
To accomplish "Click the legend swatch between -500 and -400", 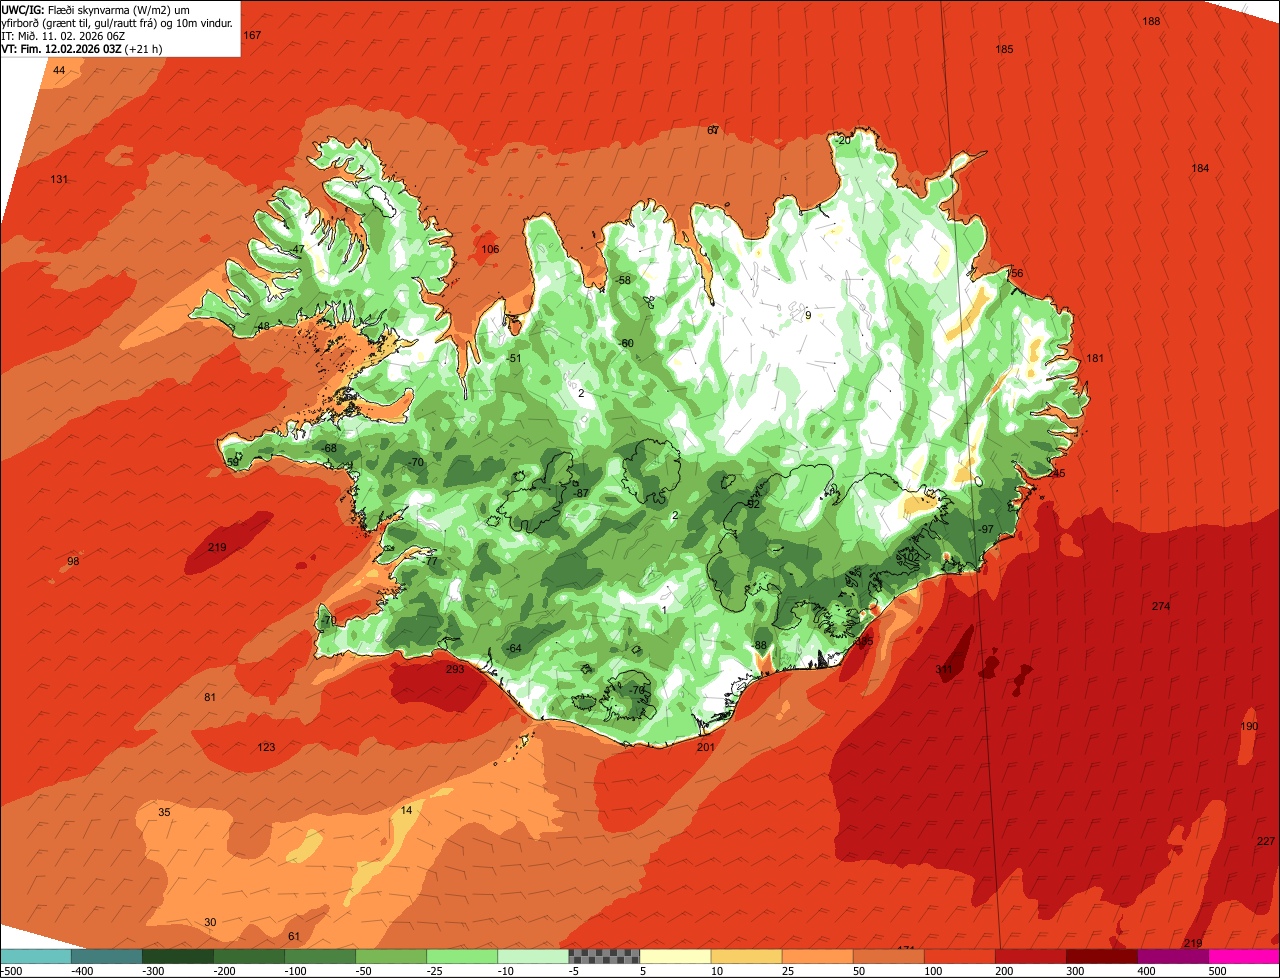I will coord(35,956).
